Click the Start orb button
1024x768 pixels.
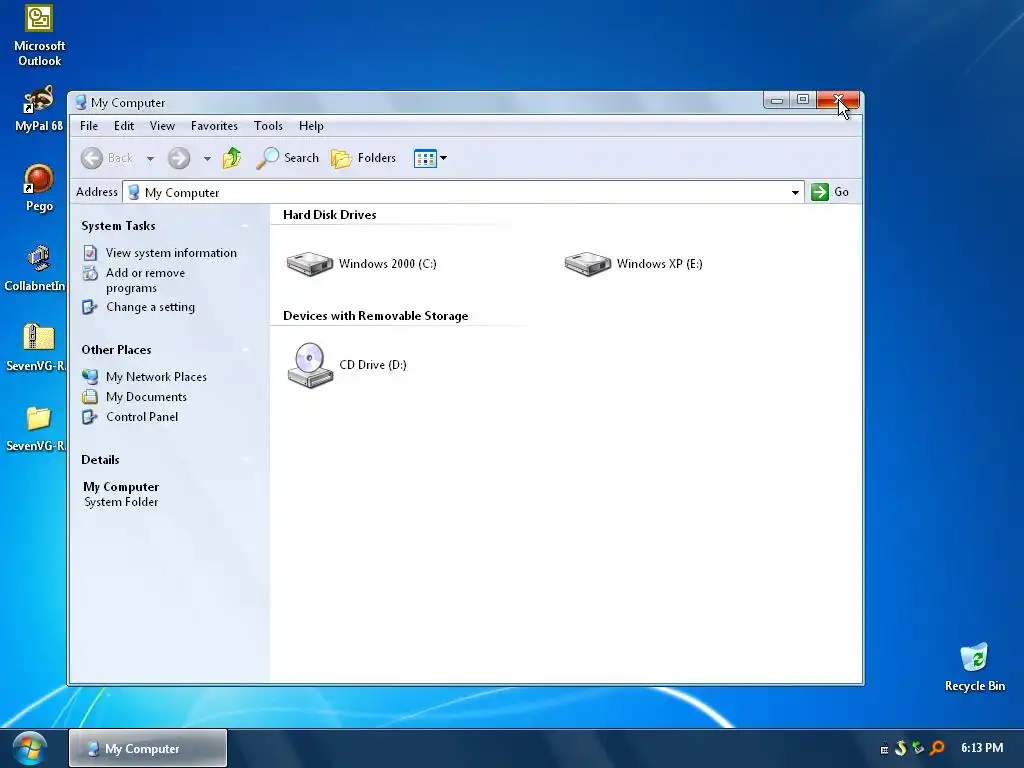point(29,748)
